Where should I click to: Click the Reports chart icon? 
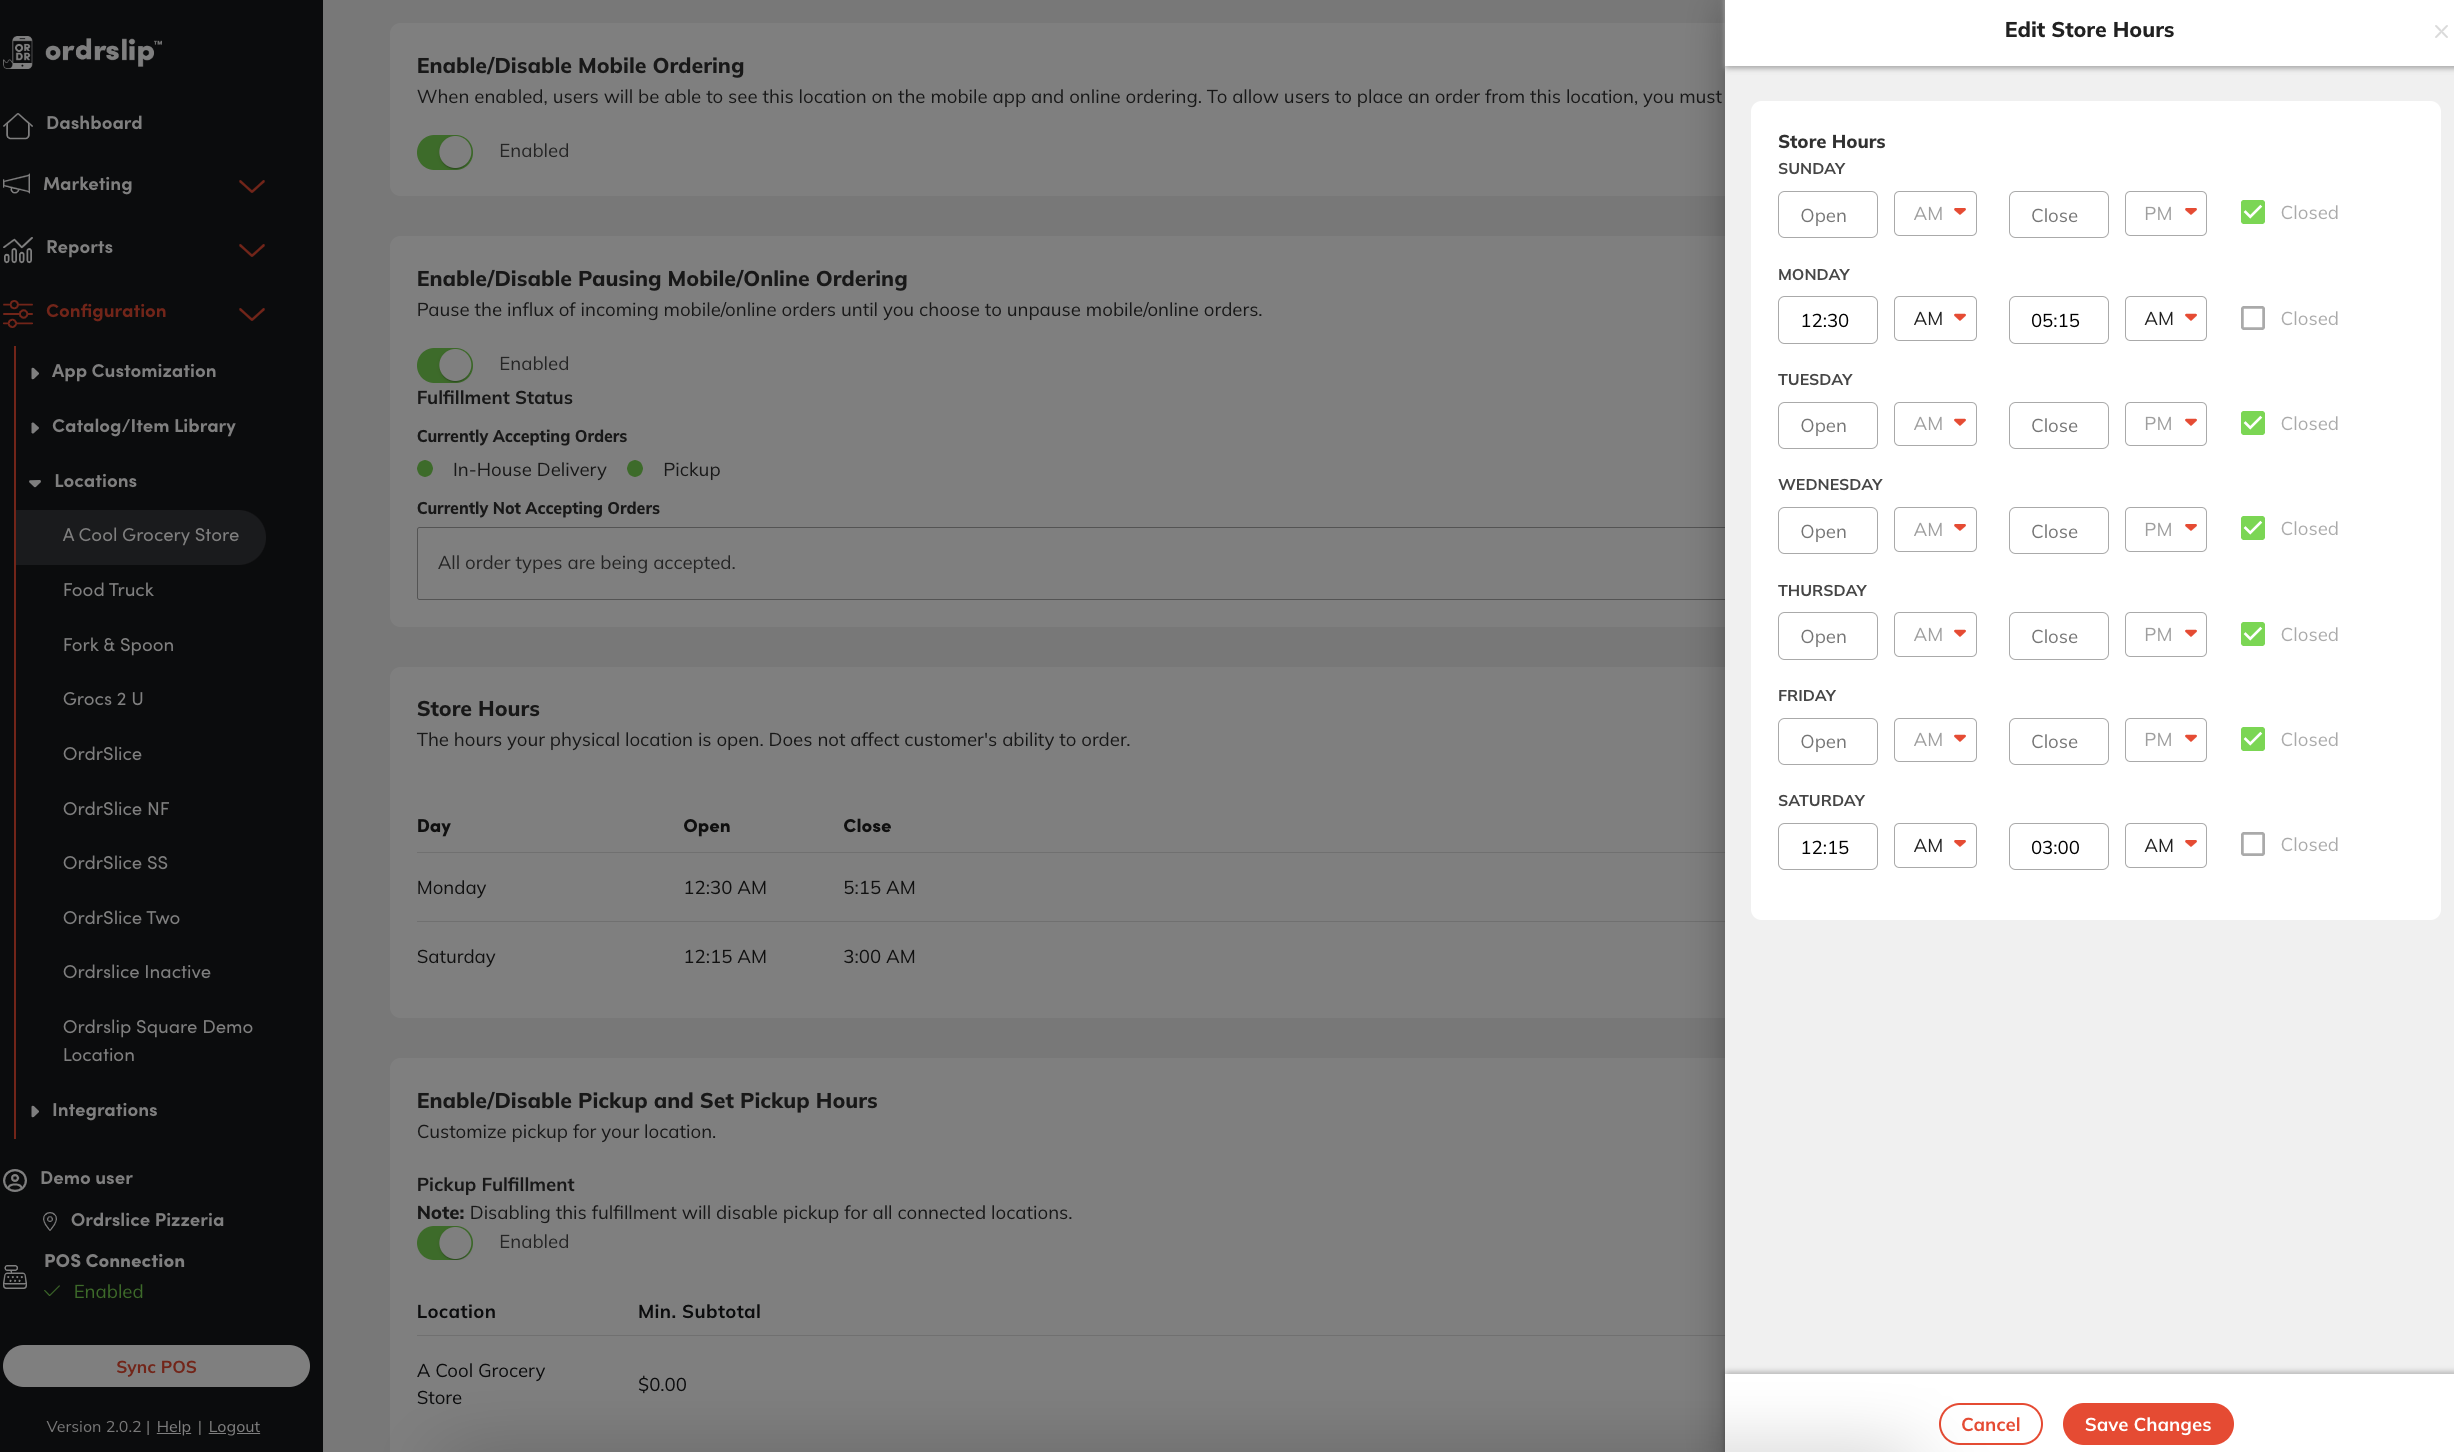(18, 249)
